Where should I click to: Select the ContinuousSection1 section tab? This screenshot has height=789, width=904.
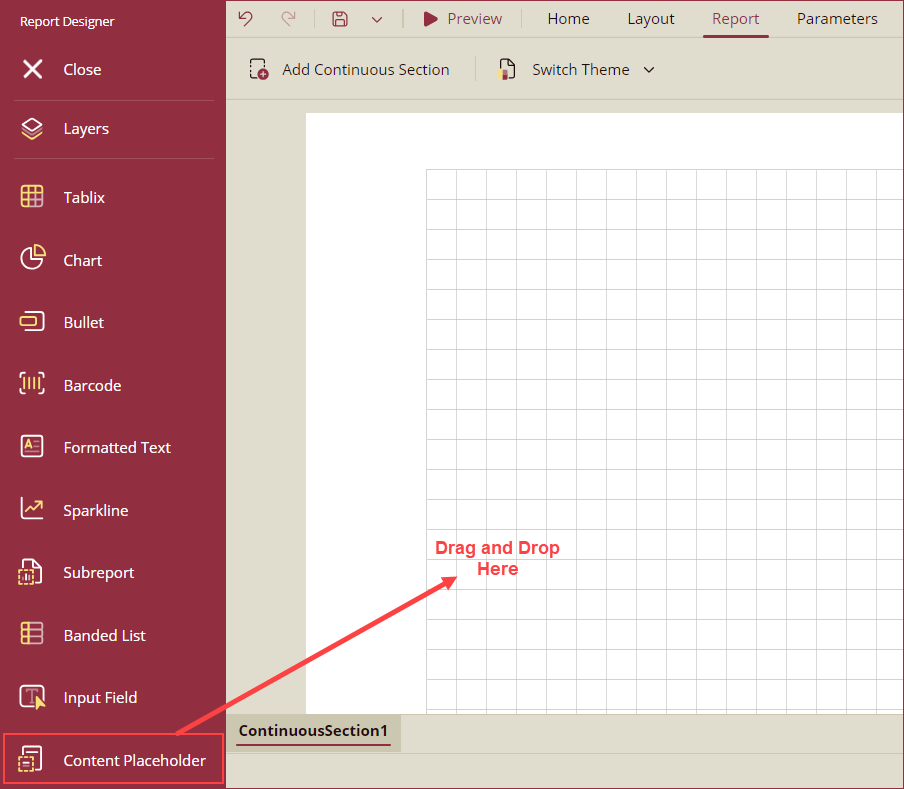click(313, 731)
